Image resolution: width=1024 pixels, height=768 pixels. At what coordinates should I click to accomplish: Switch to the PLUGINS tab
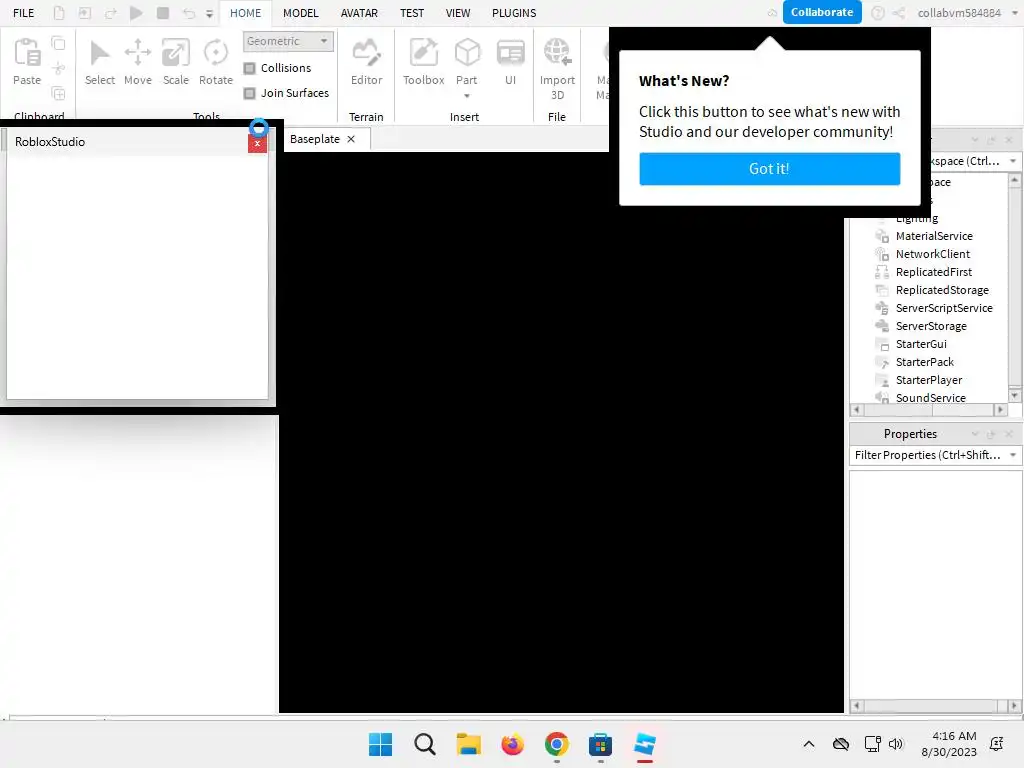pyautogui.click(x=514, y=13)
